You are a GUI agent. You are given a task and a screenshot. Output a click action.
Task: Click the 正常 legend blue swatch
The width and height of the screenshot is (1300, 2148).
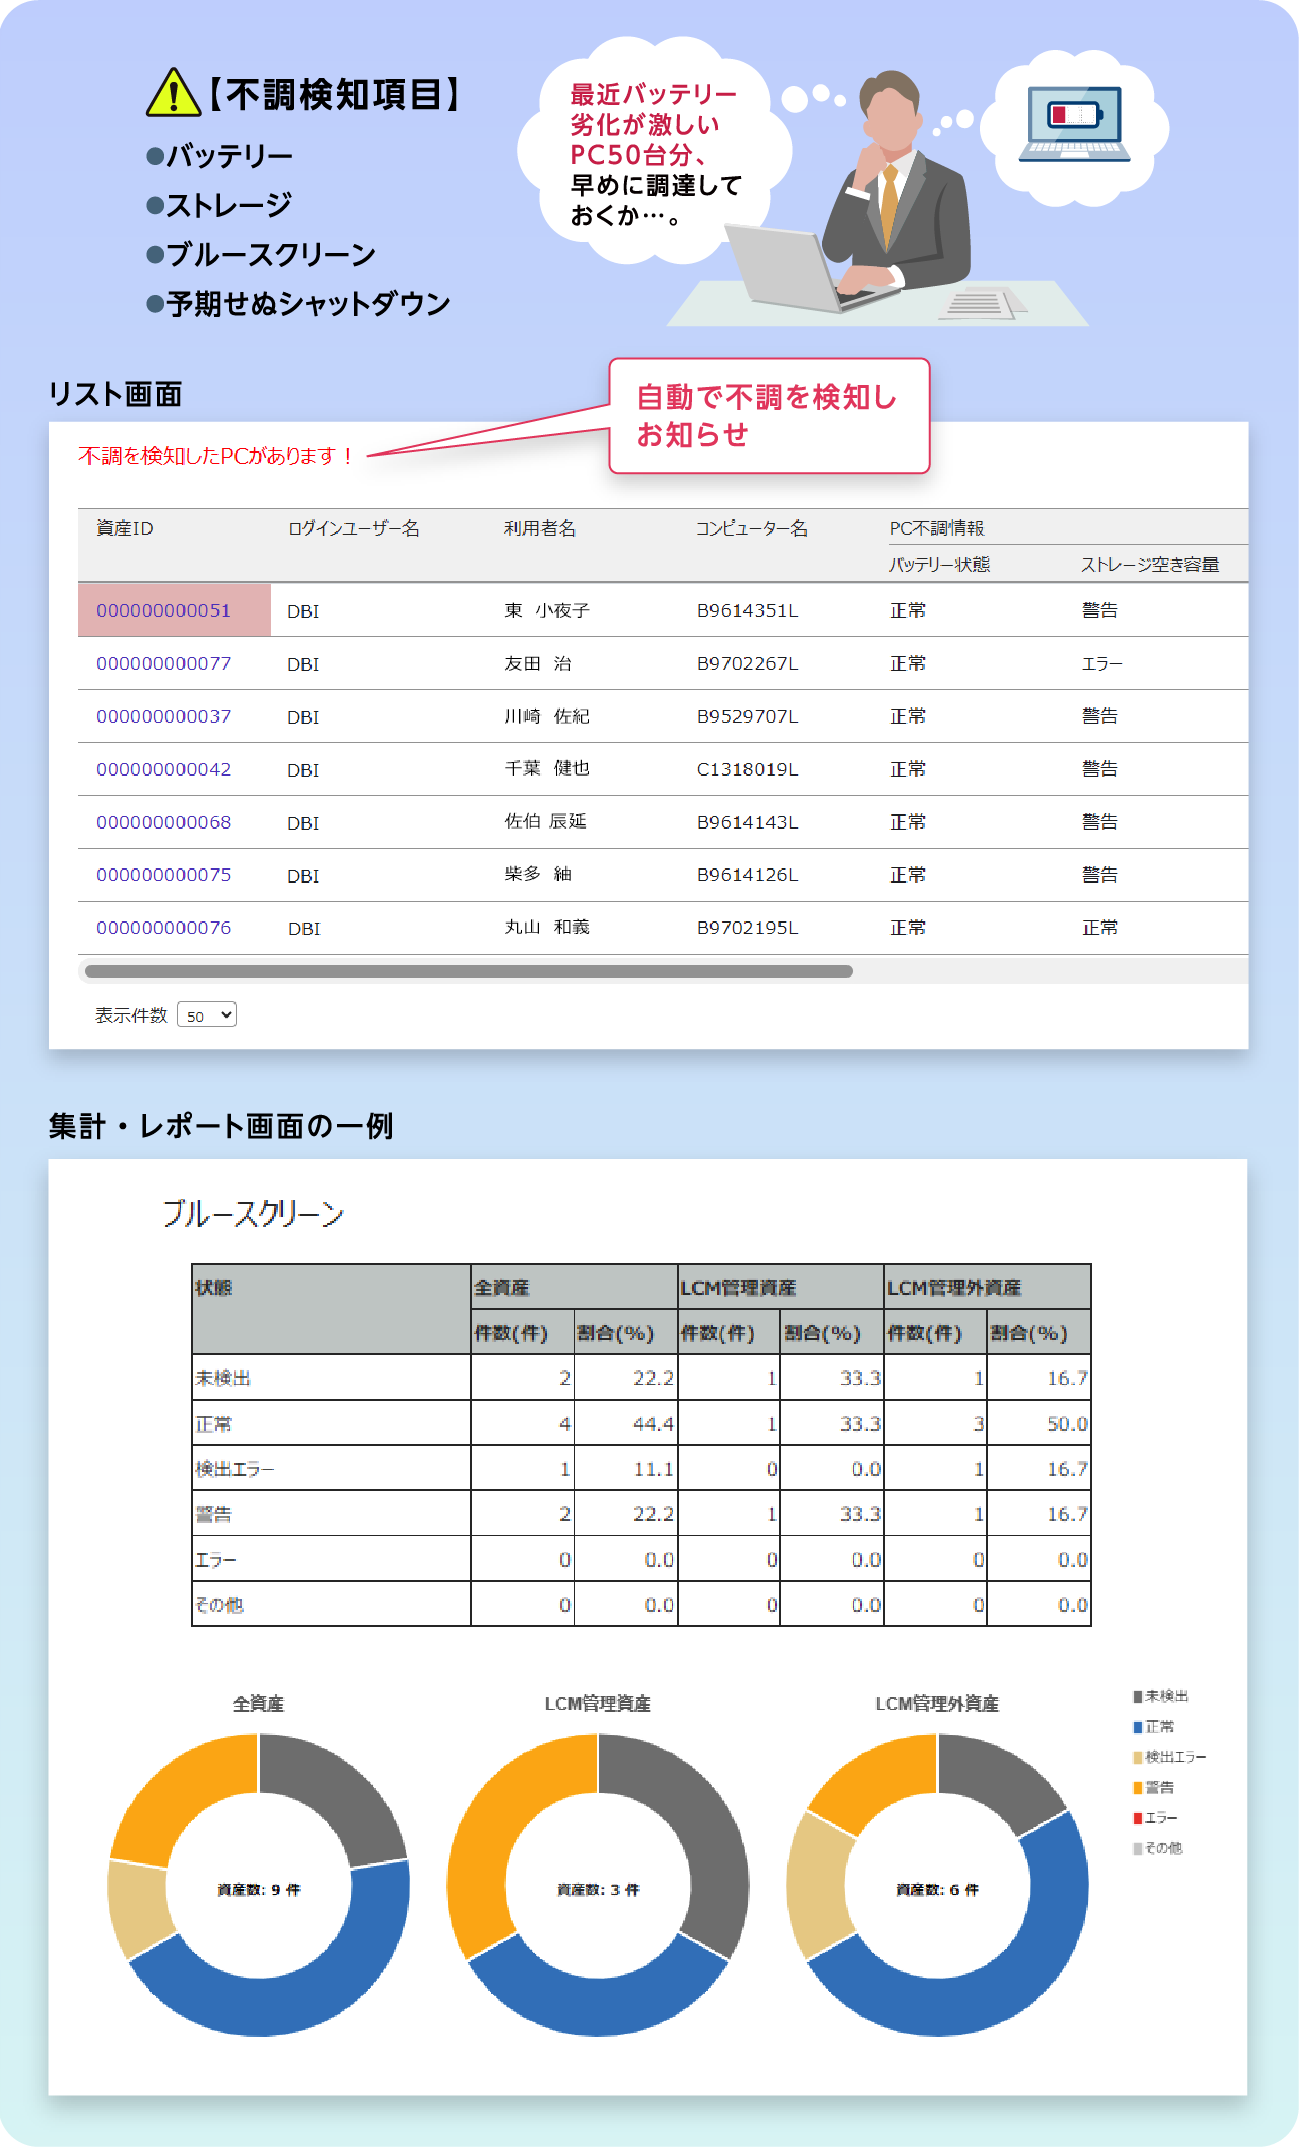pos(1137,1727)
